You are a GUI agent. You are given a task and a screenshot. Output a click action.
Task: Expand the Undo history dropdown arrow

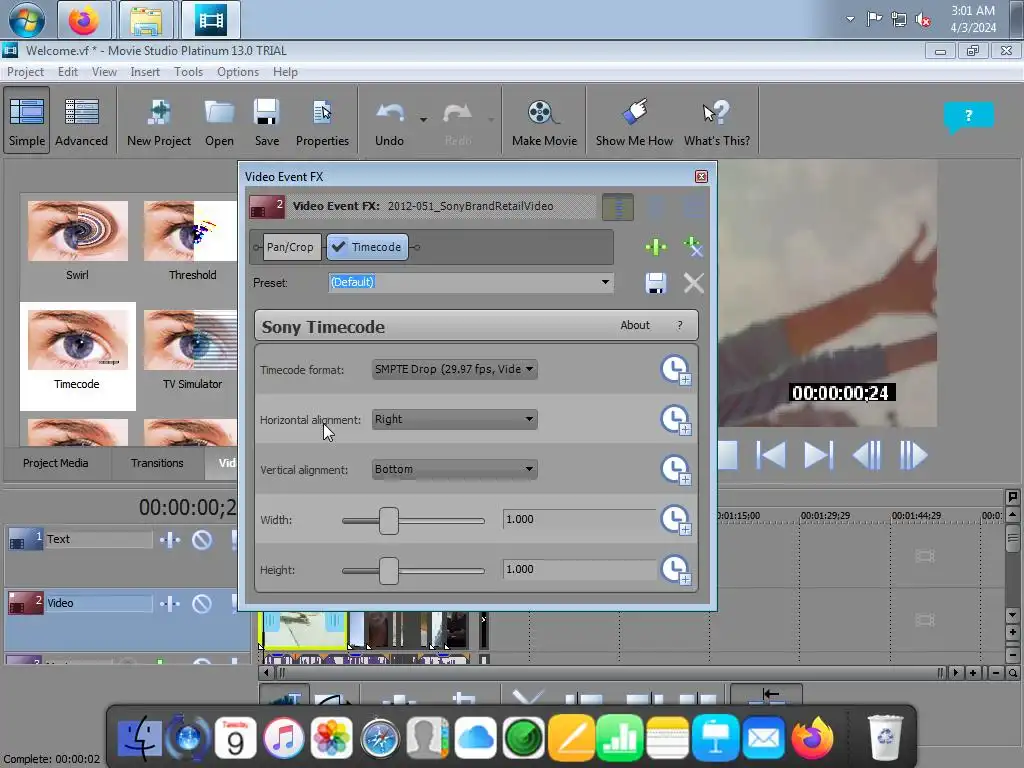[x=423, y=120]
